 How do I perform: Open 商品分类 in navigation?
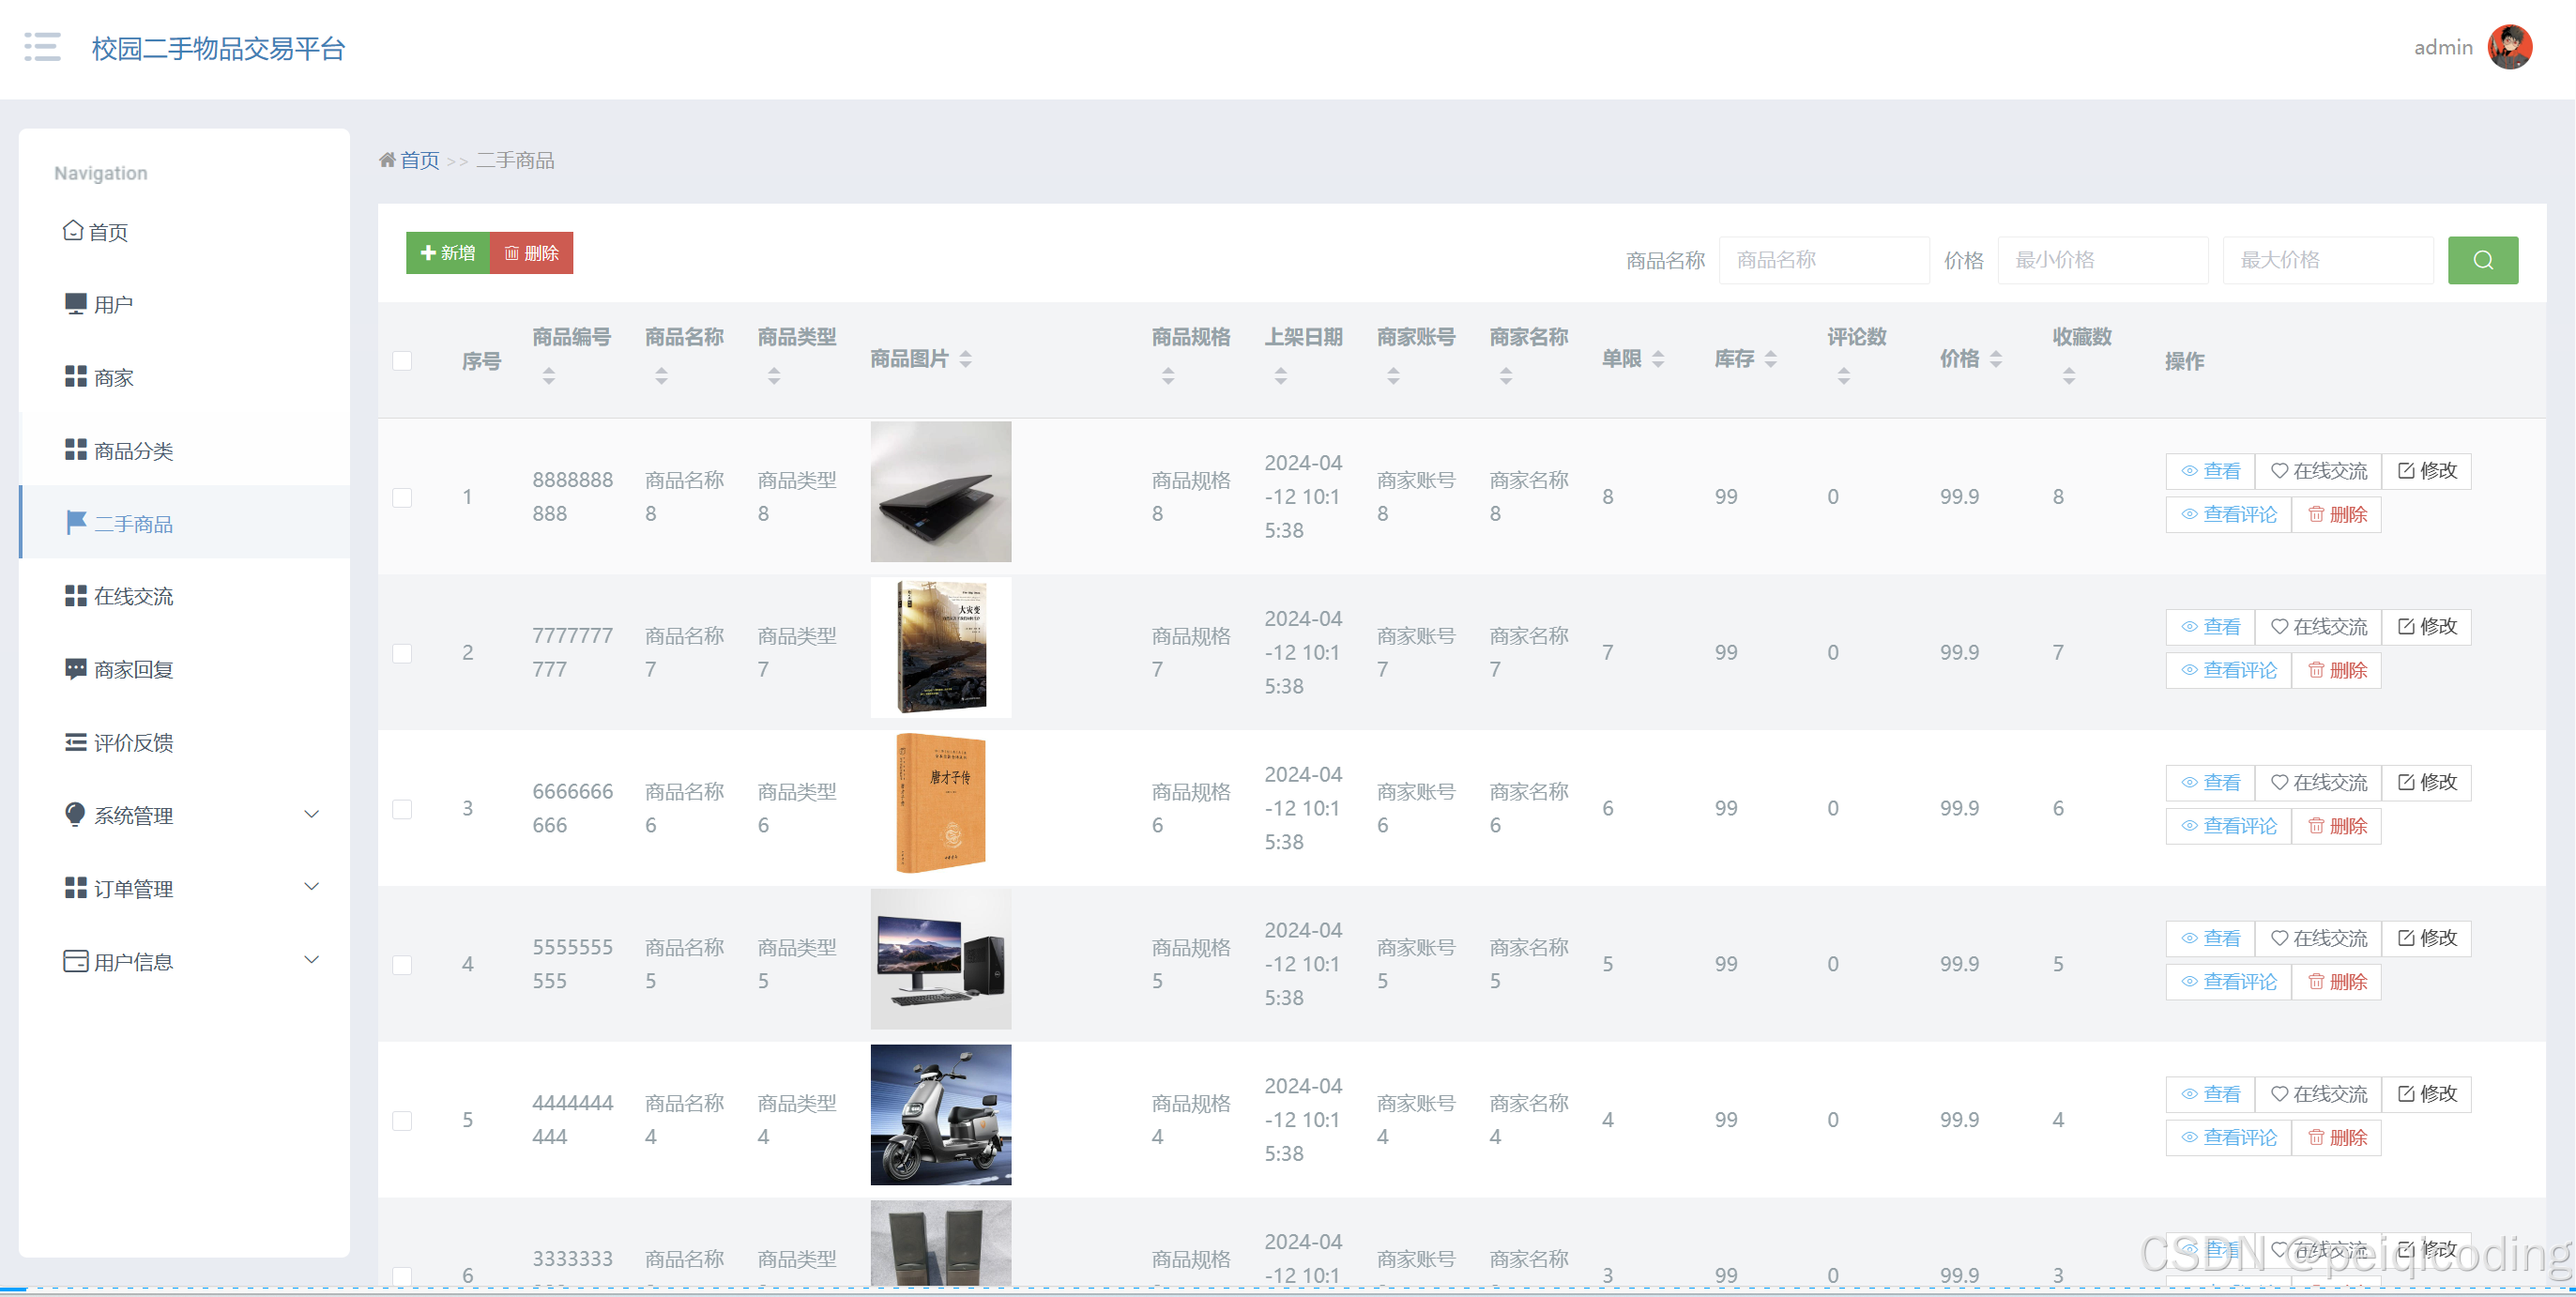pos(133,451)
